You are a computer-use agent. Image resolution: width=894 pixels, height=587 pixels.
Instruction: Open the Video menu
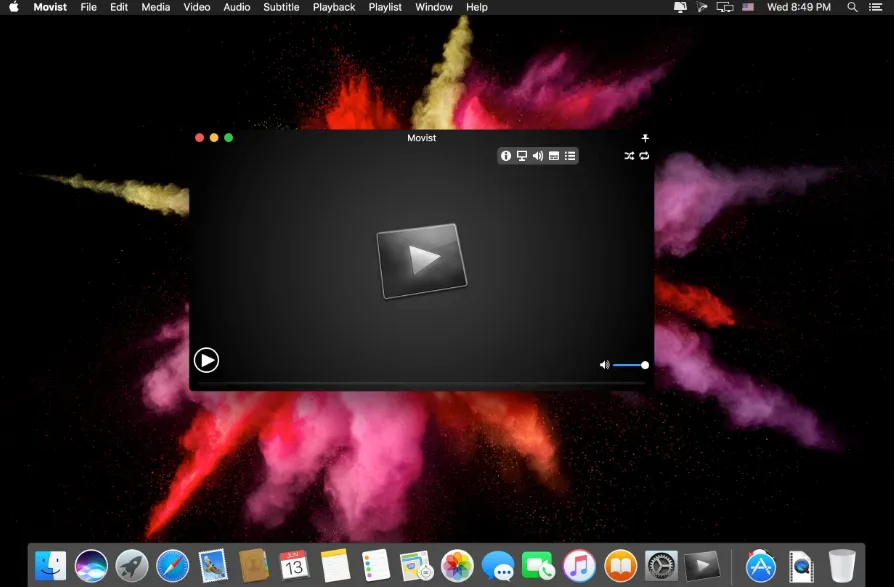(x=197, y=7)
